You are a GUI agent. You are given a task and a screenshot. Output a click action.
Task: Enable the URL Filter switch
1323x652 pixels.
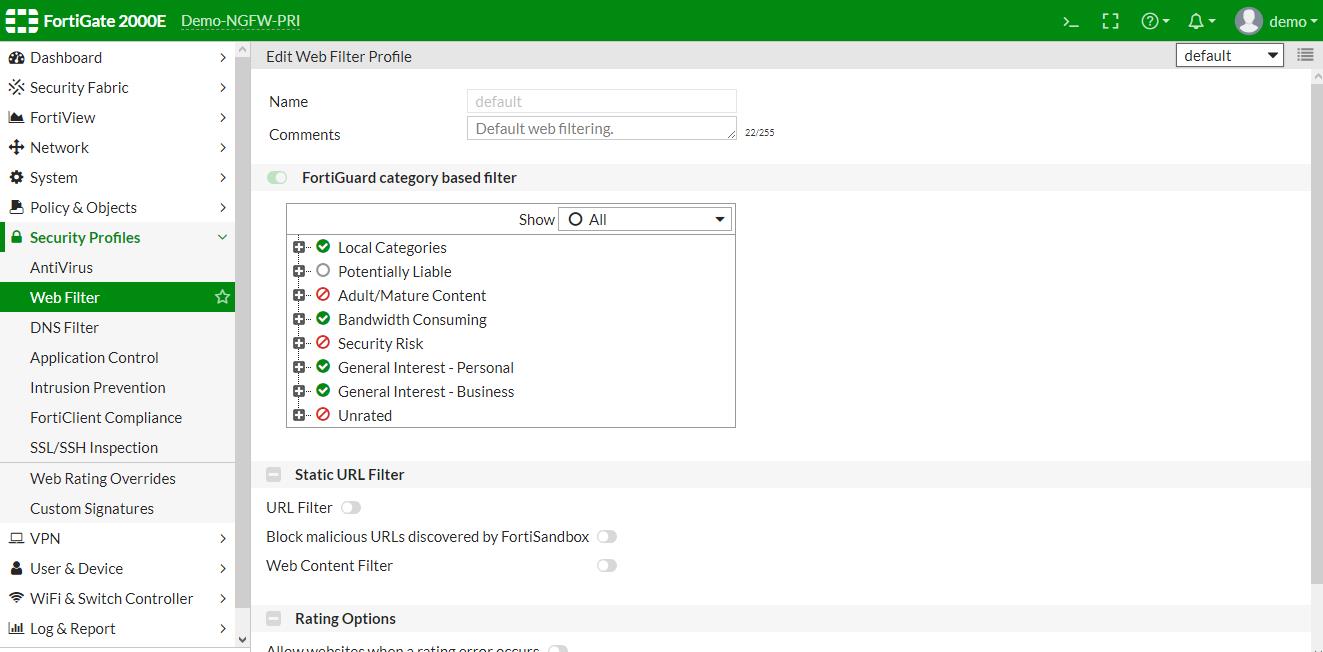[x=351, y=508]
